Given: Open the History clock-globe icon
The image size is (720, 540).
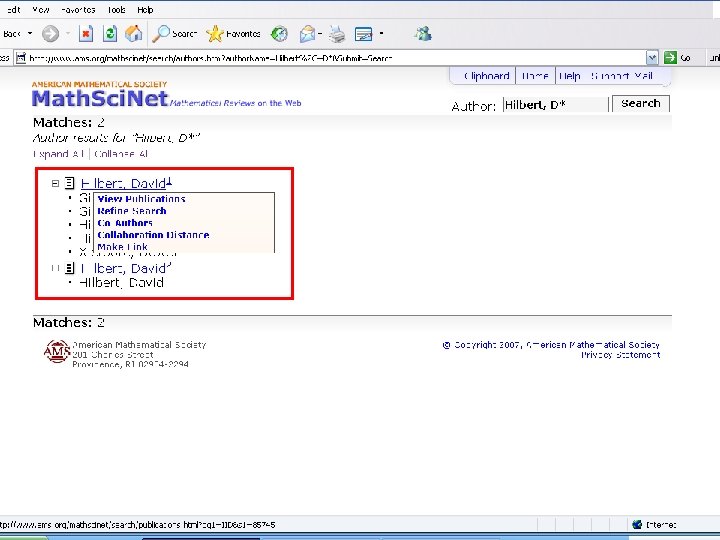Looking at the screenshot, I should click(x=279, y=34).
